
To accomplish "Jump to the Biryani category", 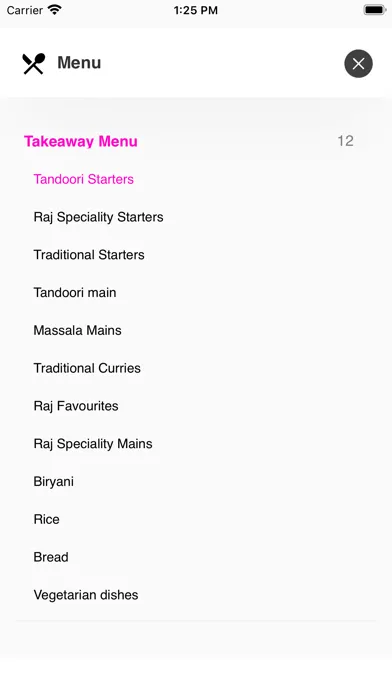I will [53, 482].
